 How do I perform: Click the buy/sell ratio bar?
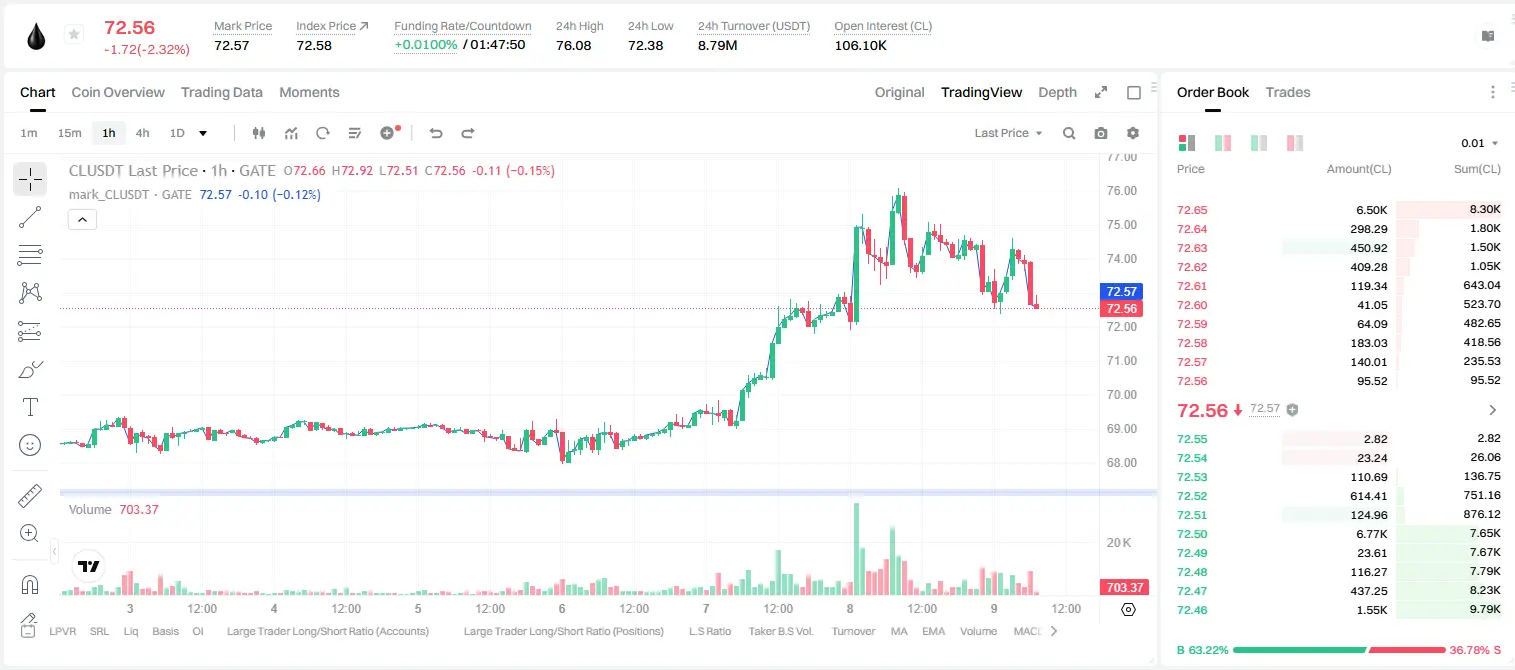click(x=1339, y=650)
